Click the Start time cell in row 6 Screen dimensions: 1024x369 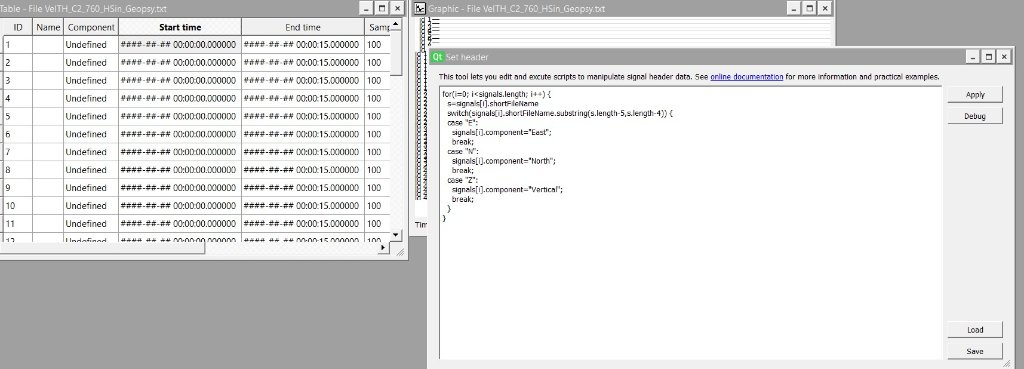(x=180, y=134)
